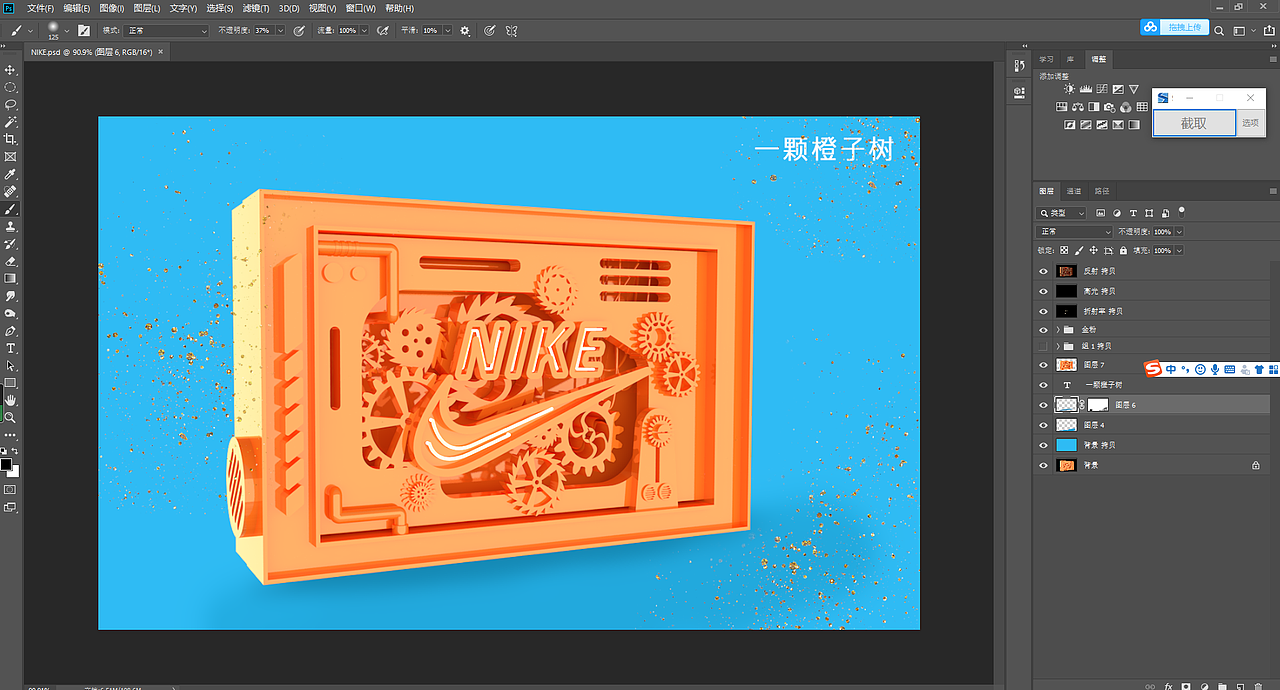Open layer filter type dropdown

pos(1061,213)
